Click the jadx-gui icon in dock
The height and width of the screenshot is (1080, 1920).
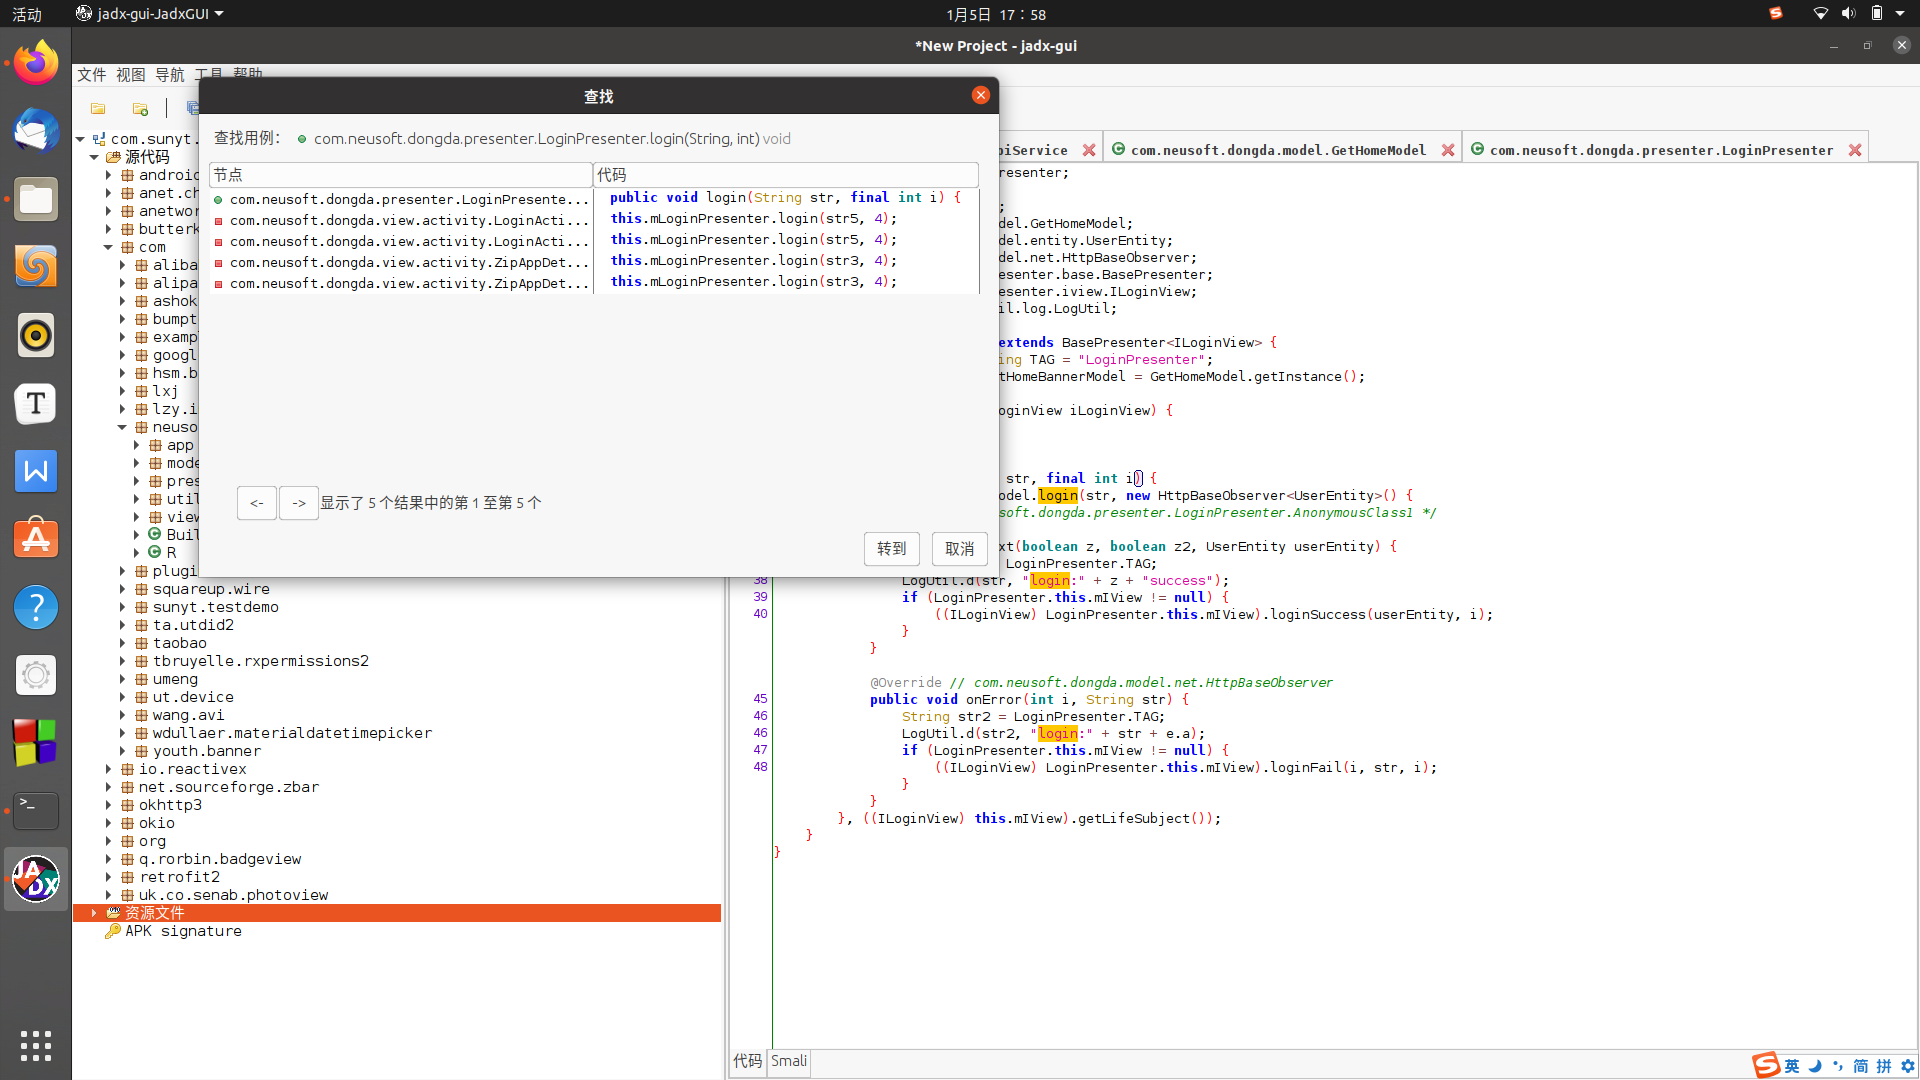coord(36,879)
